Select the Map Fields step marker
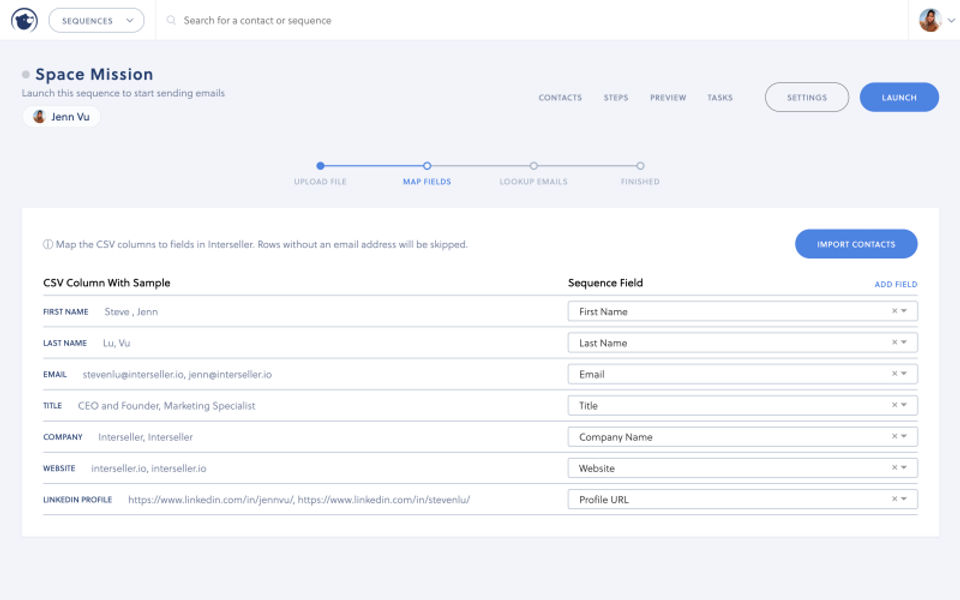 click(427, 165)
